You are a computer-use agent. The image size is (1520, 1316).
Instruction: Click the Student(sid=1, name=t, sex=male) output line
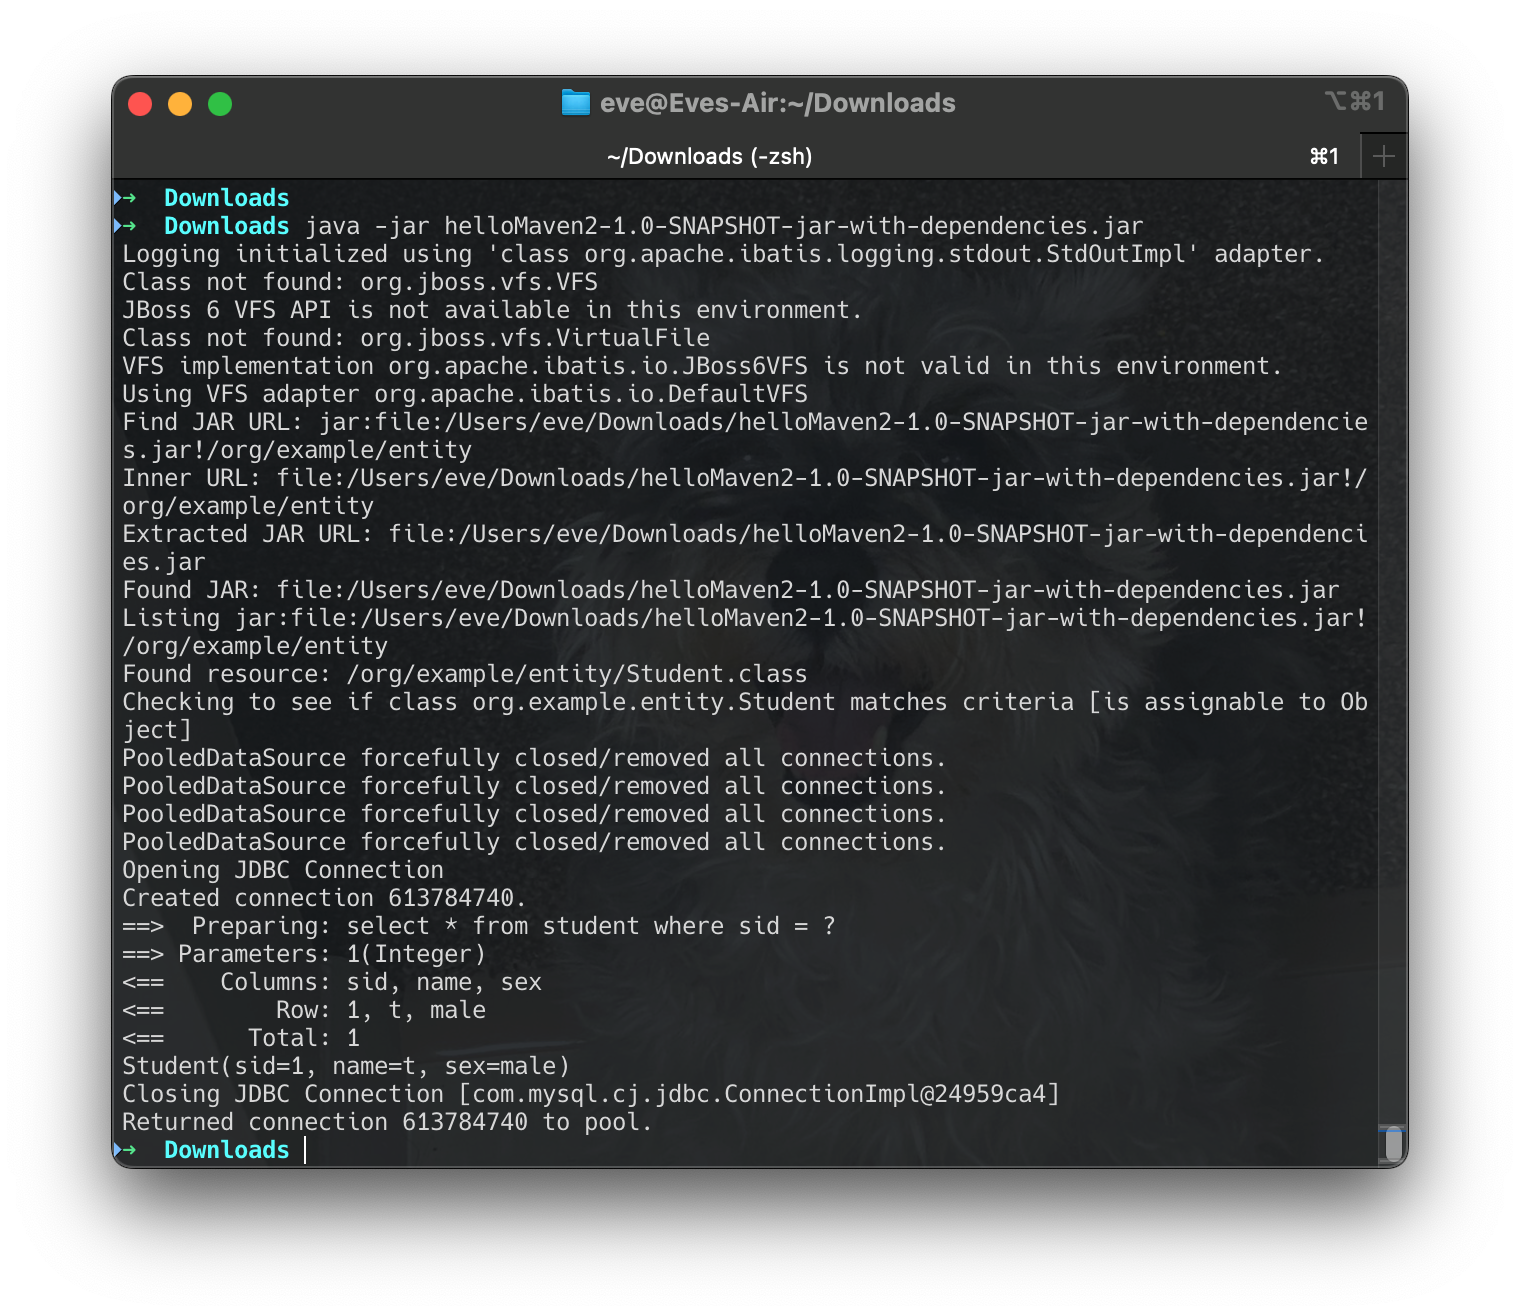click(345, 1066)
